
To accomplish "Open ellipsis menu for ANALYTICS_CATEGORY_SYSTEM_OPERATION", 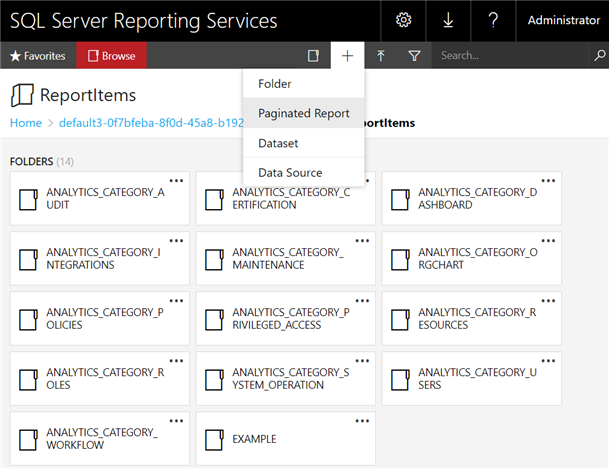I will point(362,361).
